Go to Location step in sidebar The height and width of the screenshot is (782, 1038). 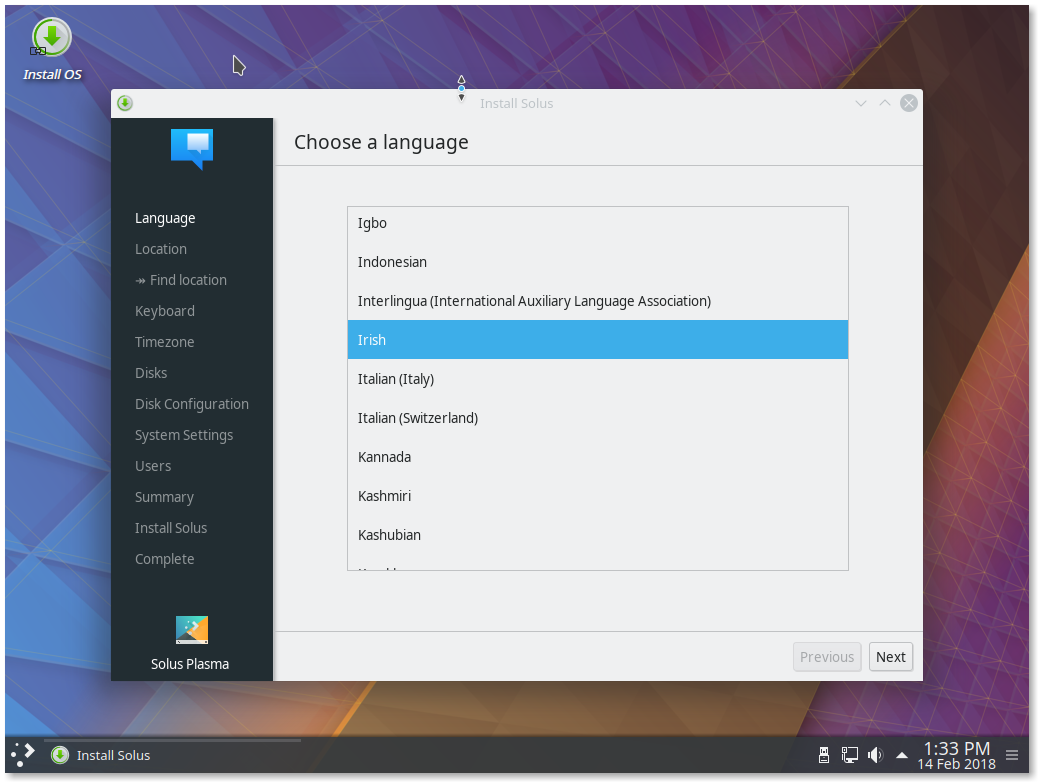point(161,249)
